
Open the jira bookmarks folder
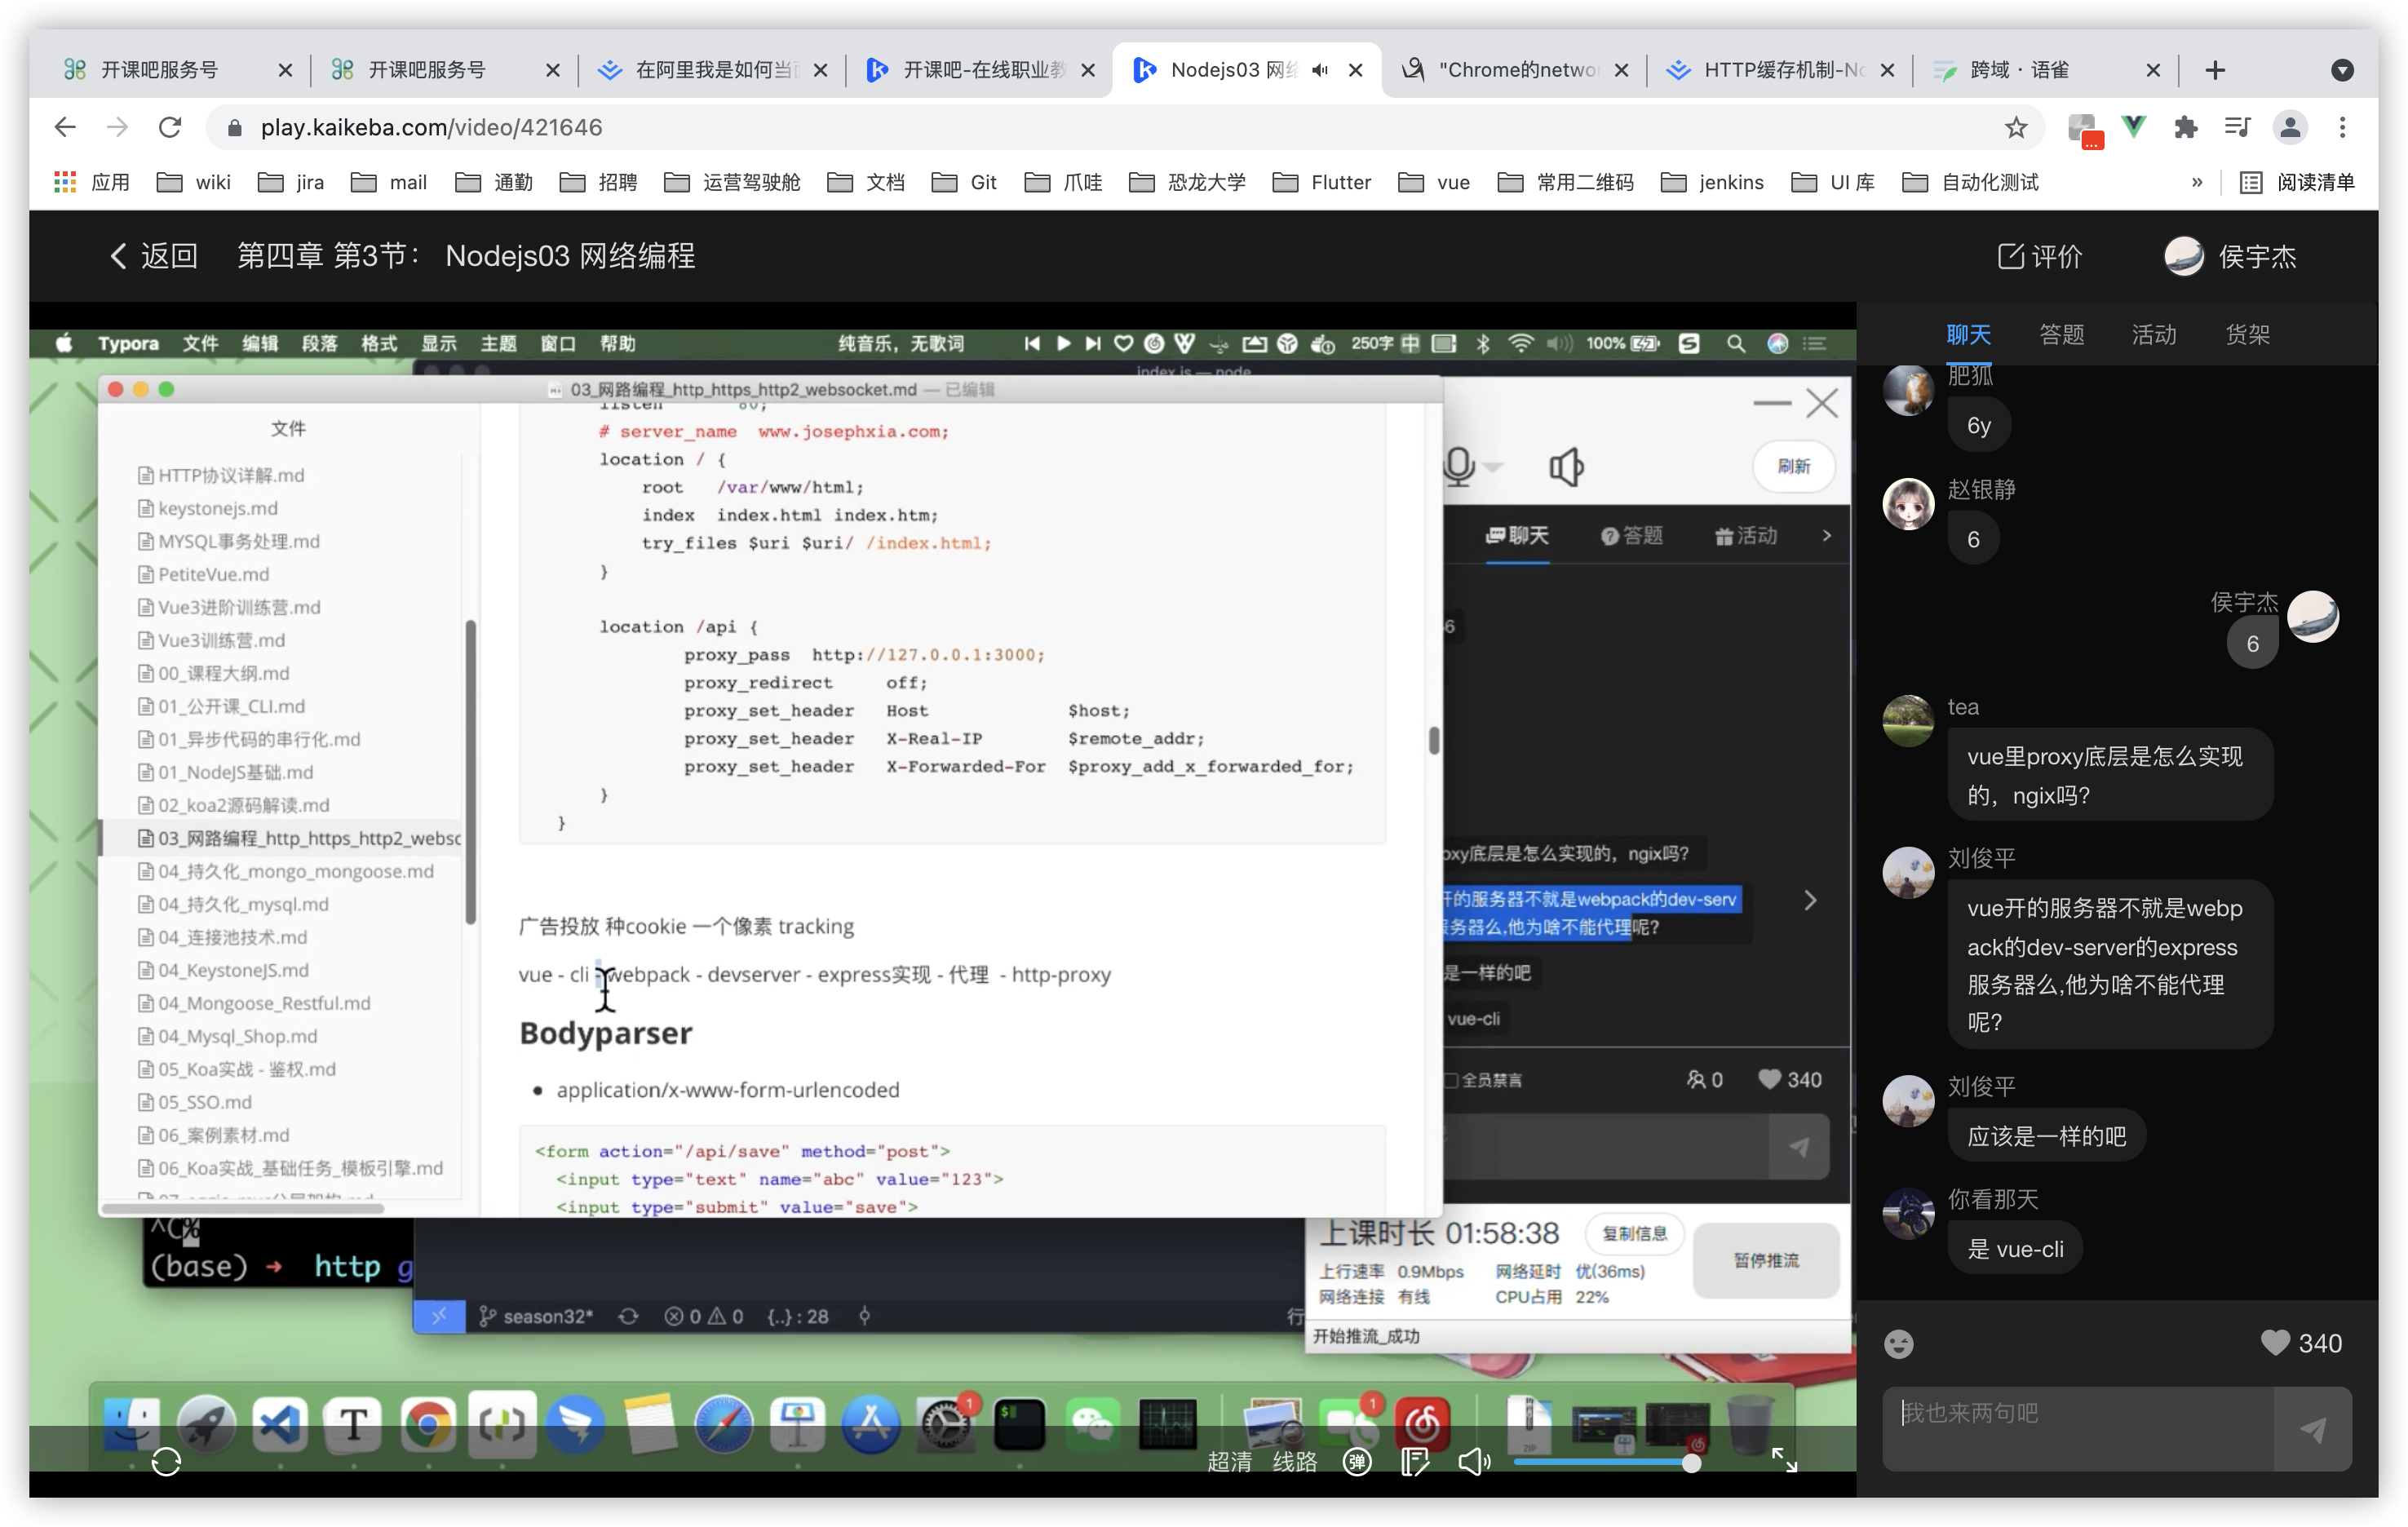[291, 182]
